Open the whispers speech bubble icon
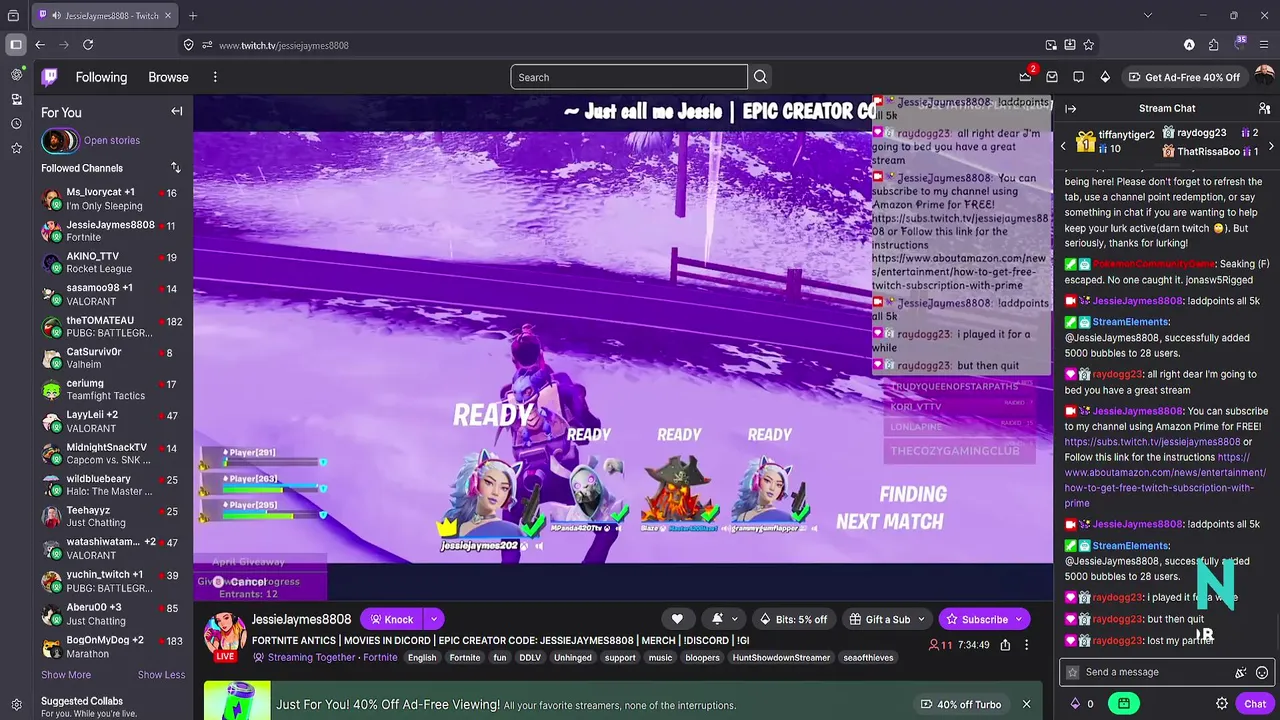This screenshot has height=720, width=1280. (1078, 77)
